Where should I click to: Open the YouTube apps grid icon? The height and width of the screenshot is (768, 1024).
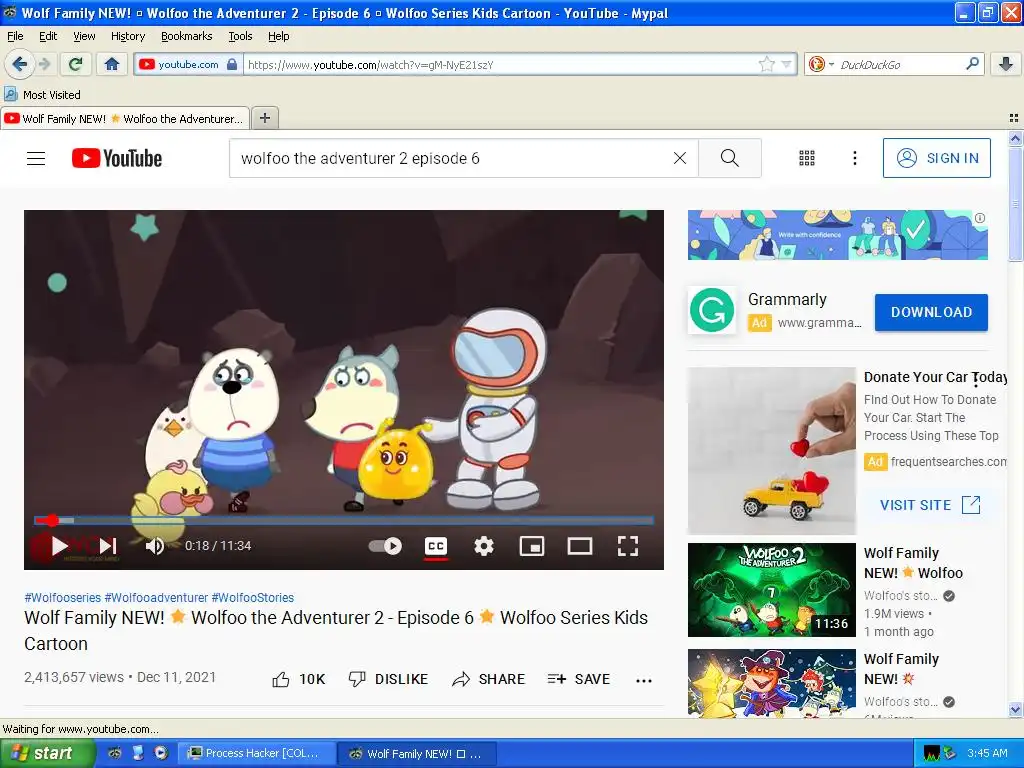point(807,158)
